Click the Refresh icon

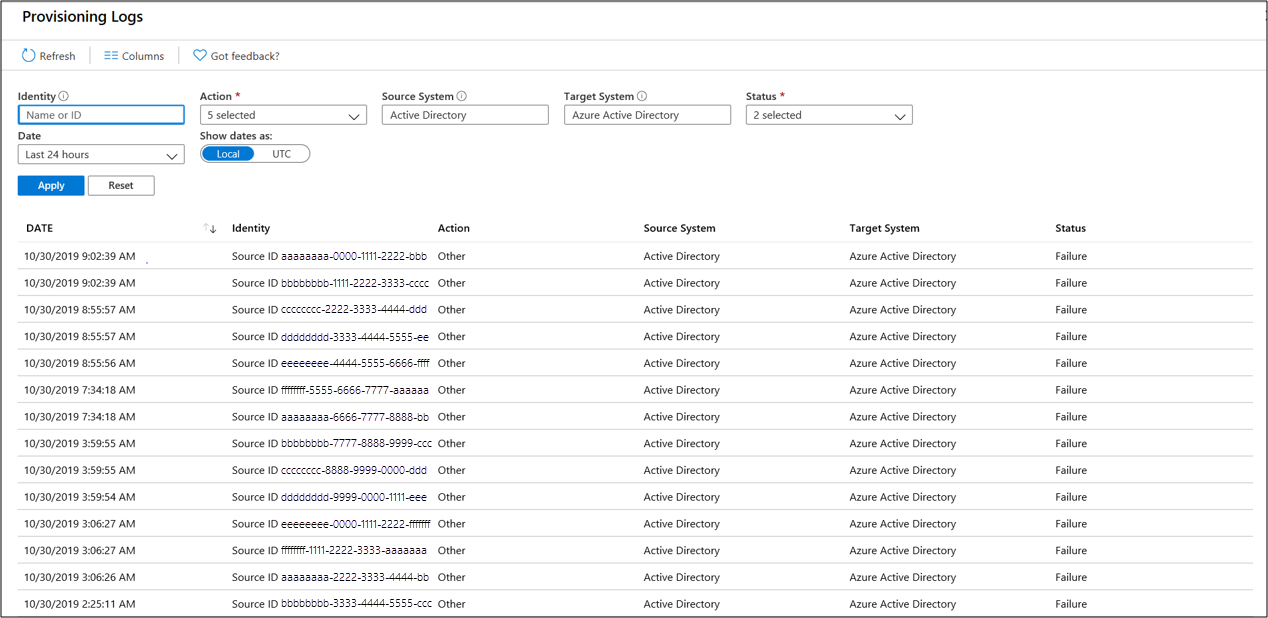tap(28, 56)
